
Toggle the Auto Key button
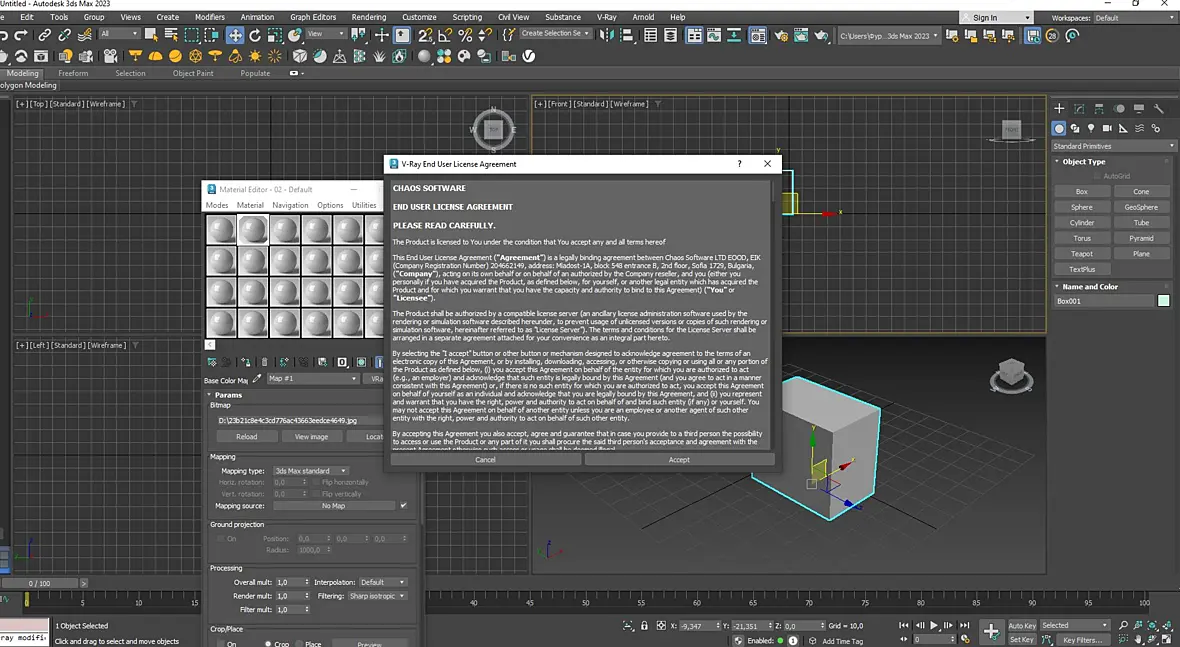(x=1022, y=626)
